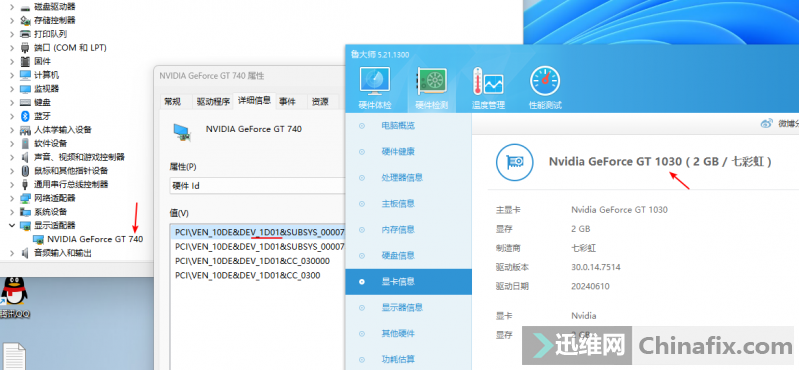Click the 微博 share icon in 鲁大师
Image resolution: width=799 pixels, height=370 pixels.
767,123
